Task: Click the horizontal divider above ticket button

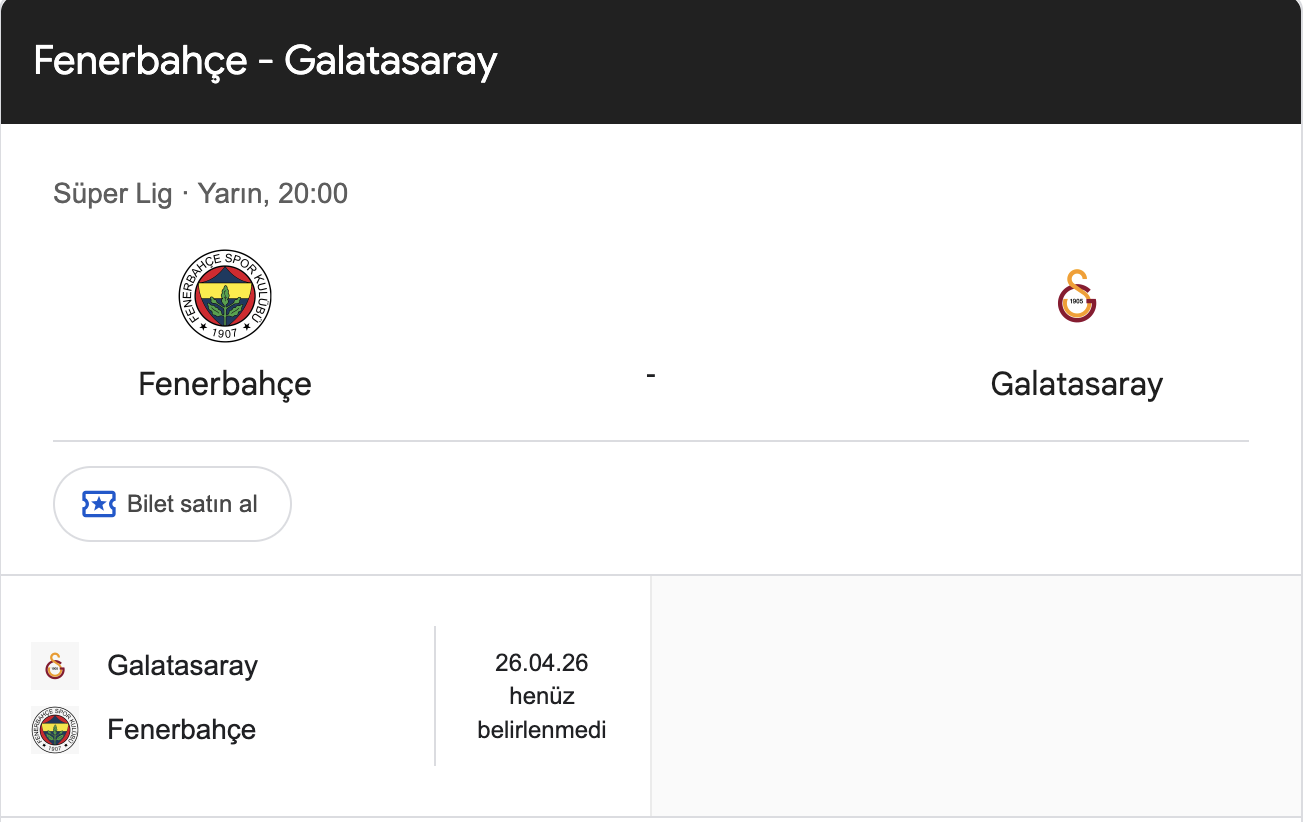Action: point(651,441)
